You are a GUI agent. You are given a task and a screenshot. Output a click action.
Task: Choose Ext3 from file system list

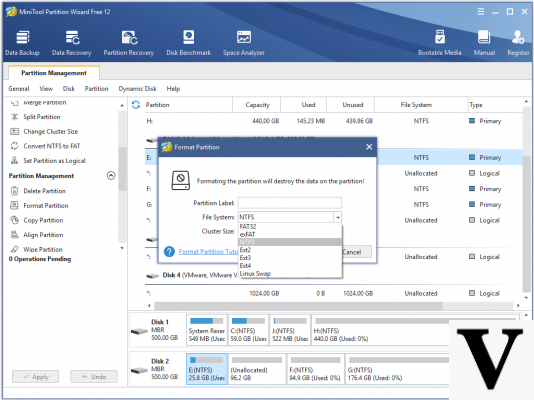[x=290, y=258]
